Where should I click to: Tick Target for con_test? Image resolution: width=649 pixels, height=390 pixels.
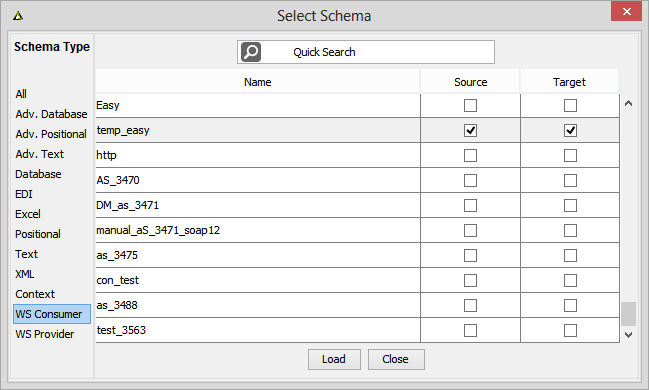point(570,281)
